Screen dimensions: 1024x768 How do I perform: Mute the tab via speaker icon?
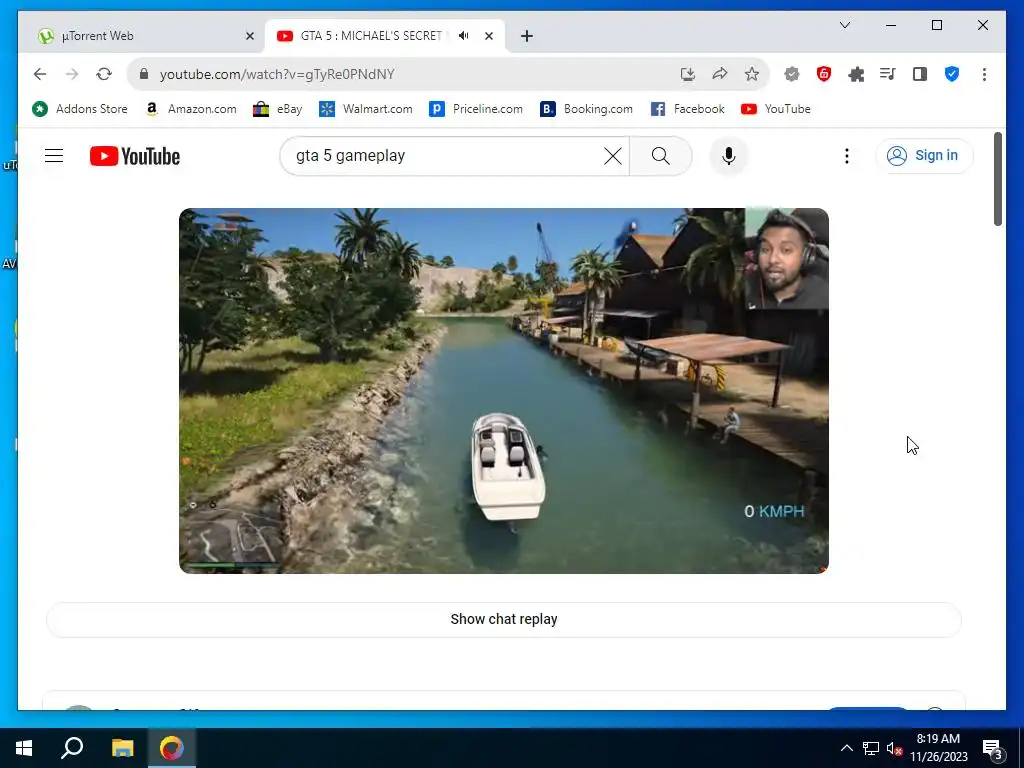pos(464,36)
